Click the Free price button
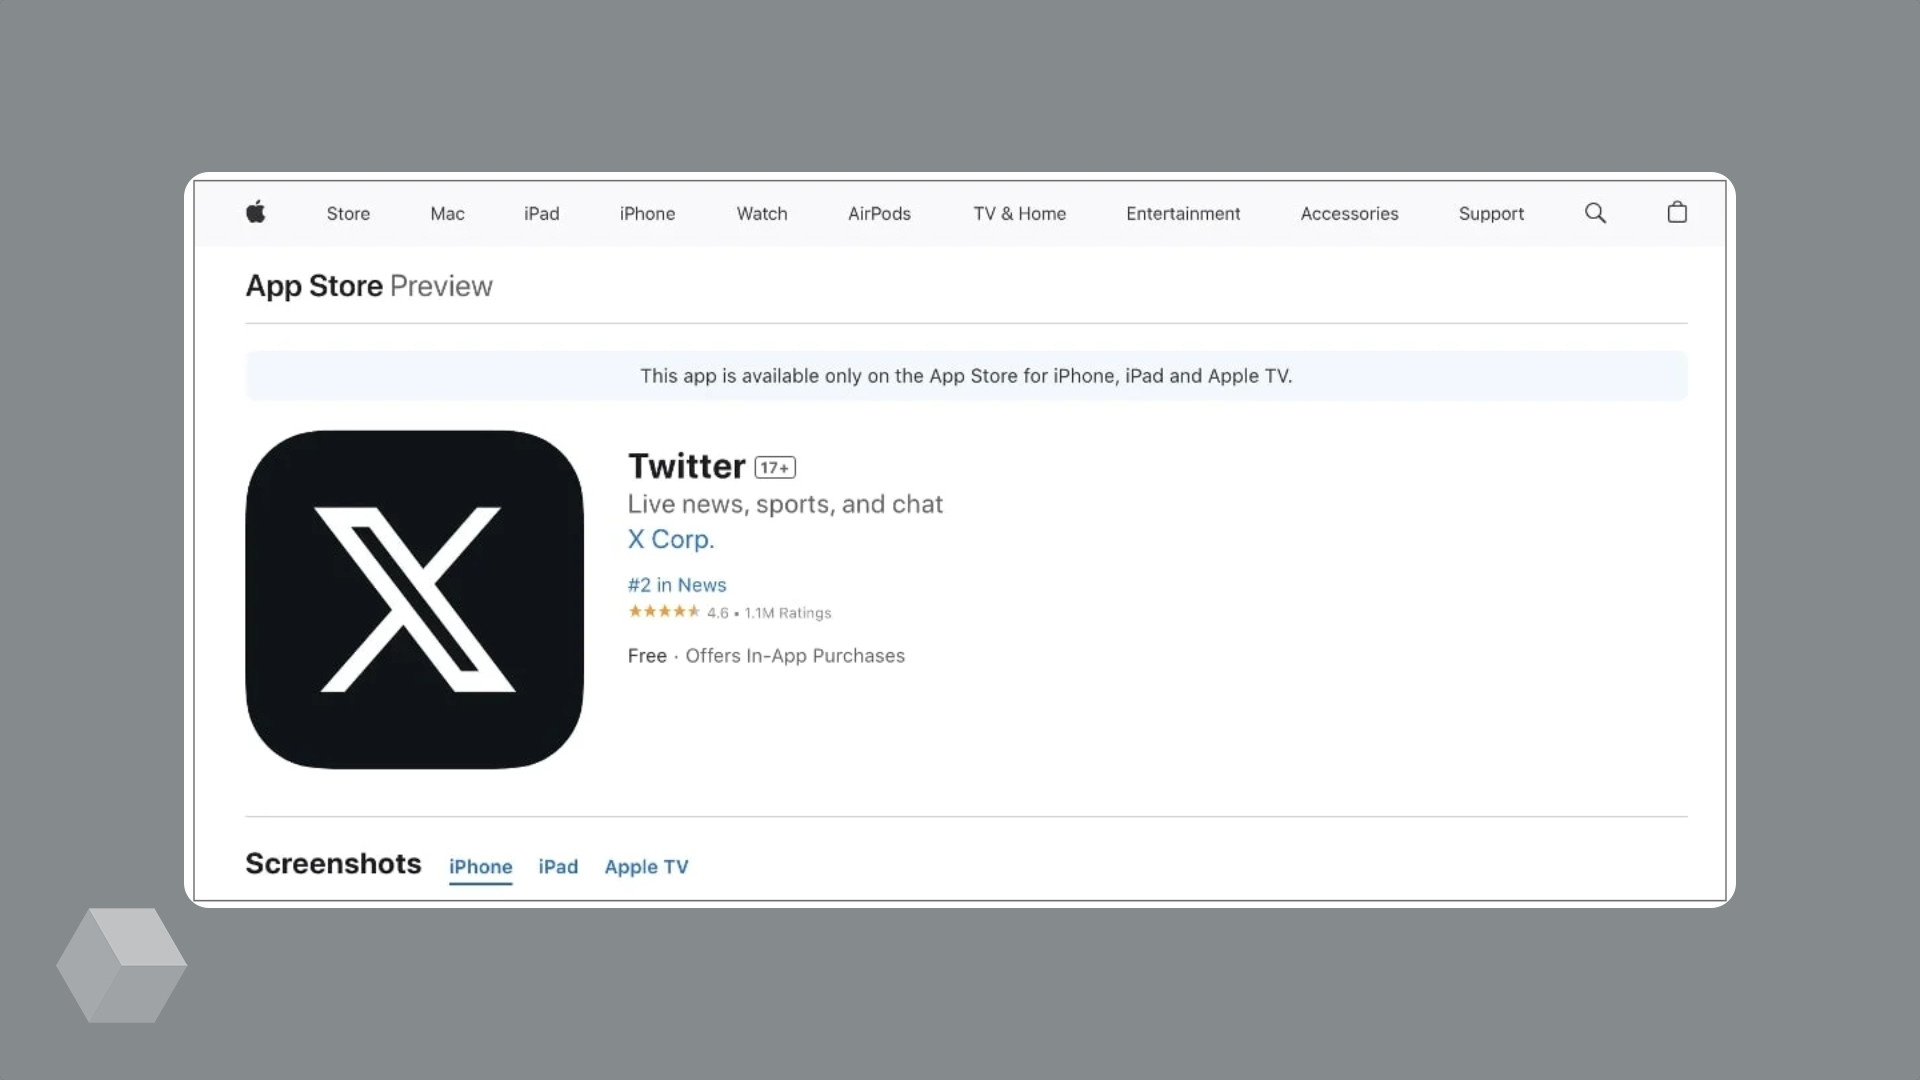This screenshot has height=1080, width=1920. click(646, 655)
